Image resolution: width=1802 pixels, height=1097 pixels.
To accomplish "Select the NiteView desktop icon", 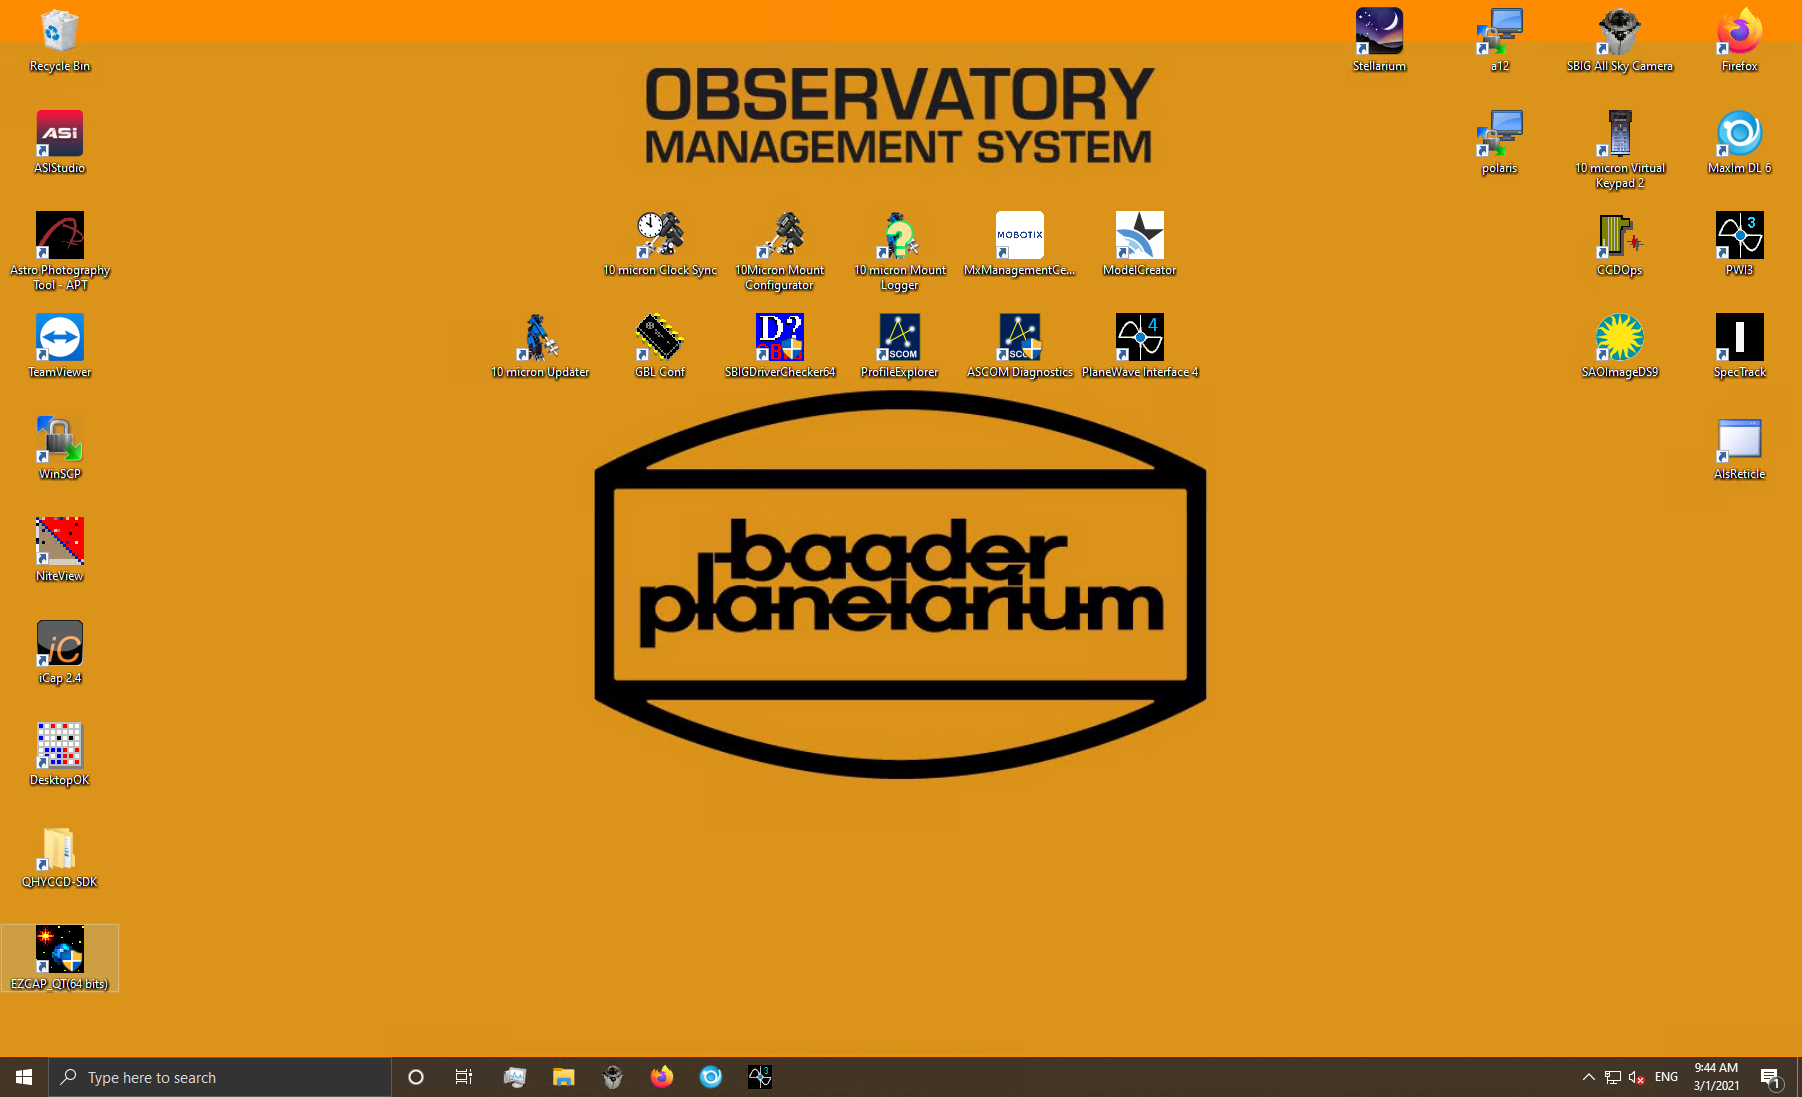I will click(60, 543).
